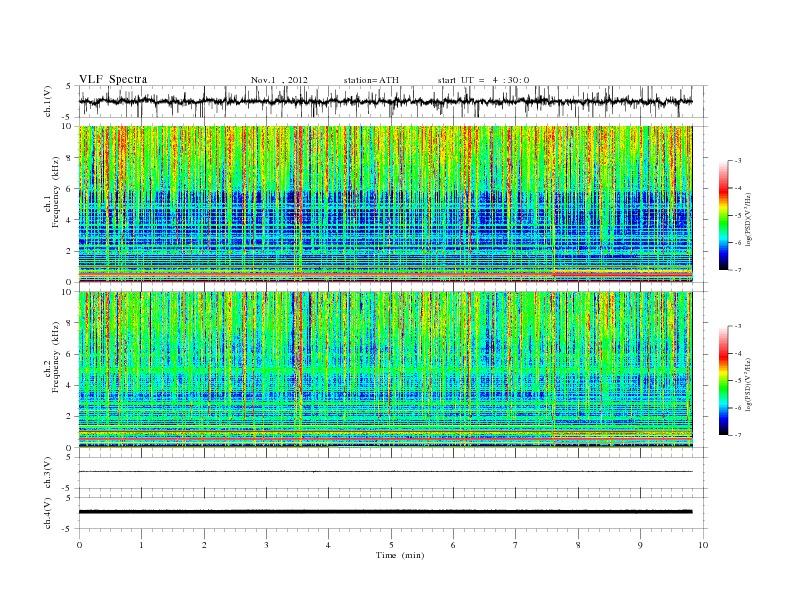Click time axis tick label 0
792x612 pixels.
click(79, 545)
